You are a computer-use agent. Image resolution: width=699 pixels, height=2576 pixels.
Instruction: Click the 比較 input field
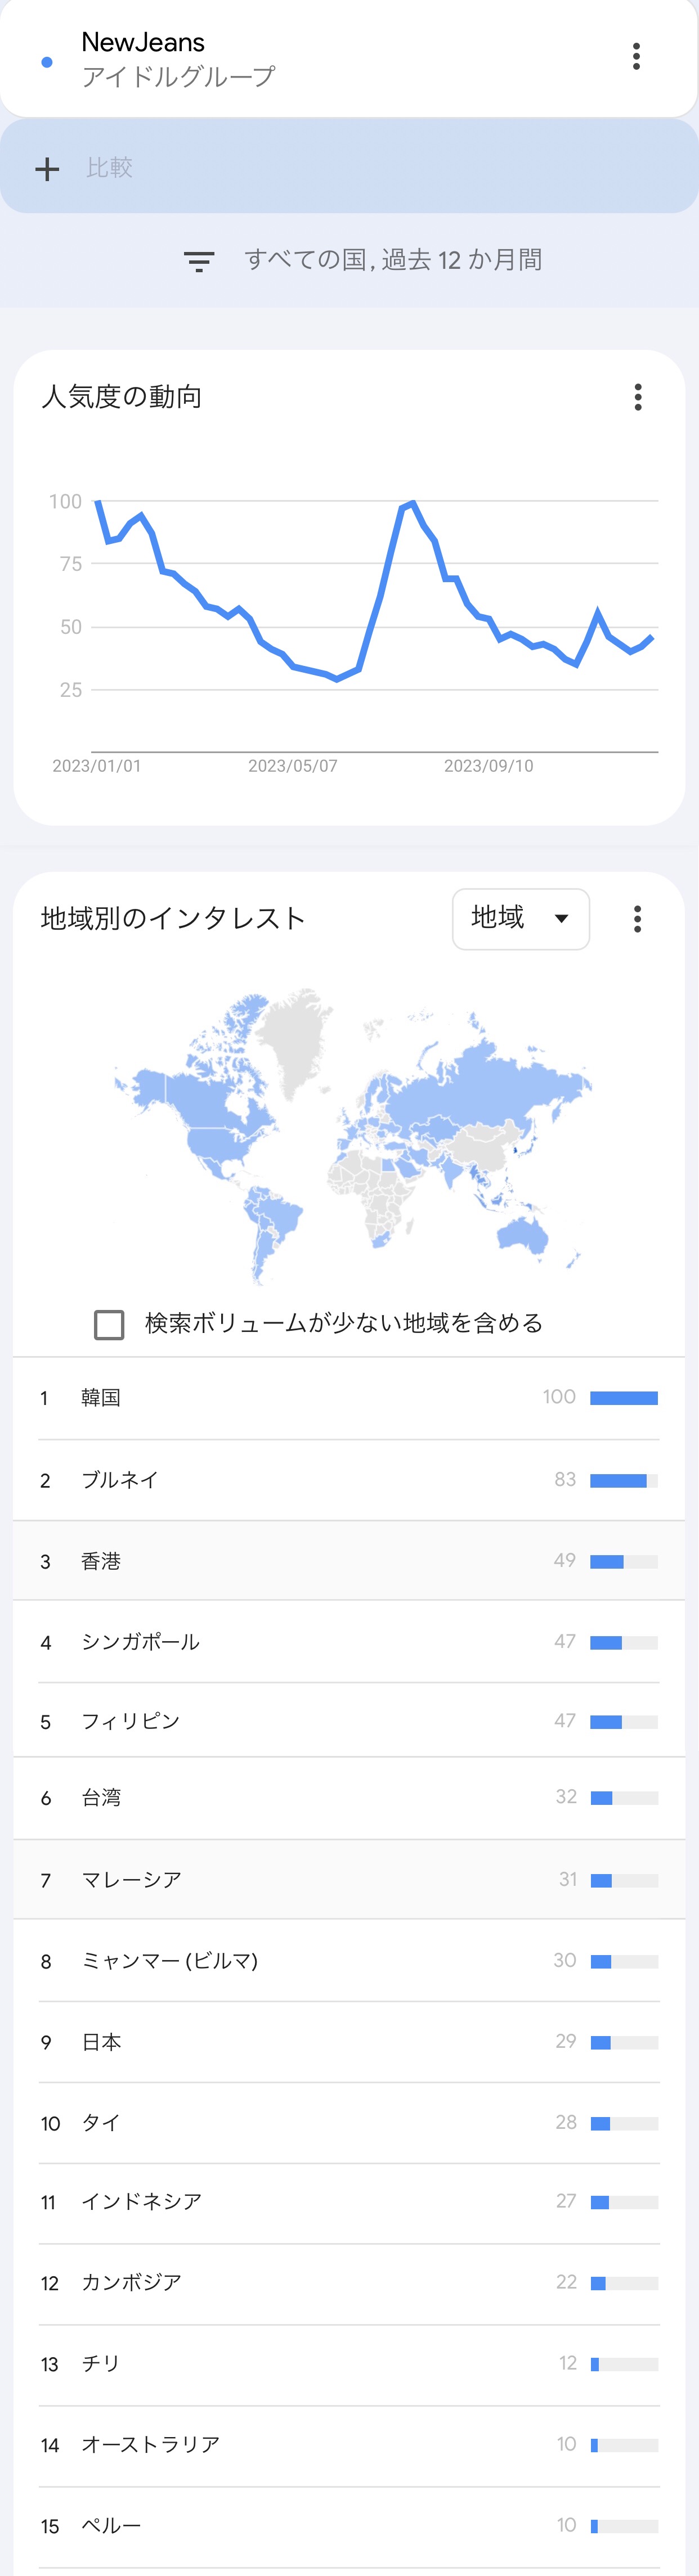[349, 167]
